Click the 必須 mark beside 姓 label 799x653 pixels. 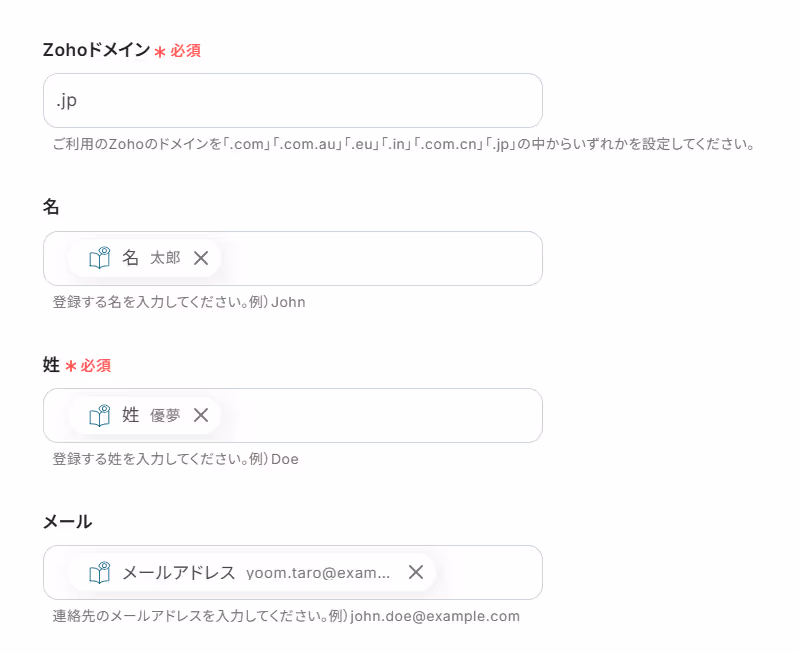click(x=88, y=365)
